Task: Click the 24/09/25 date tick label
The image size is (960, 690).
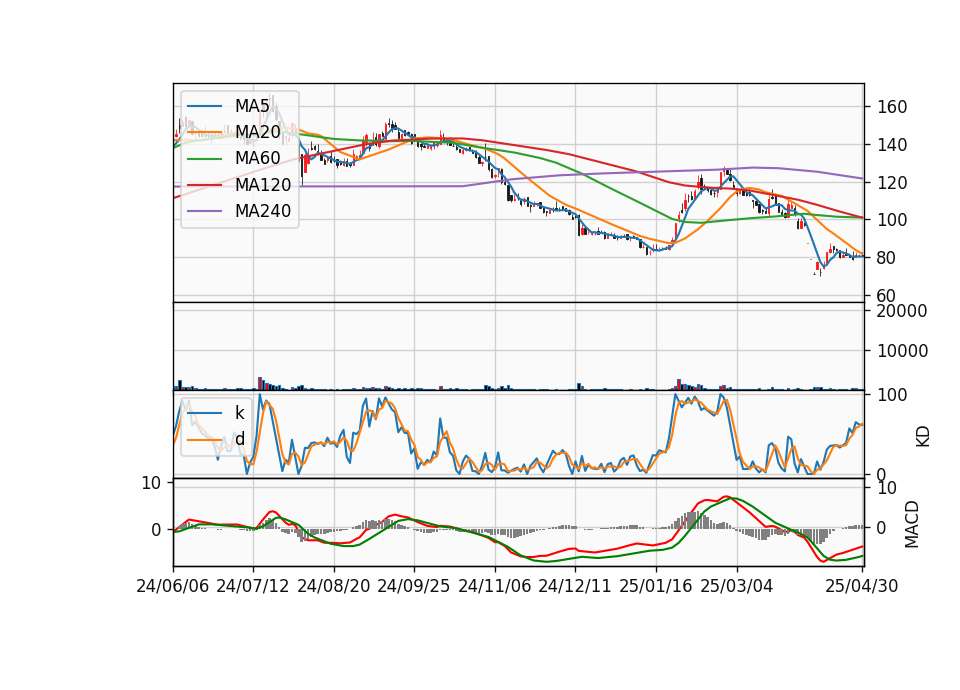Action: (x=414, y=586)
